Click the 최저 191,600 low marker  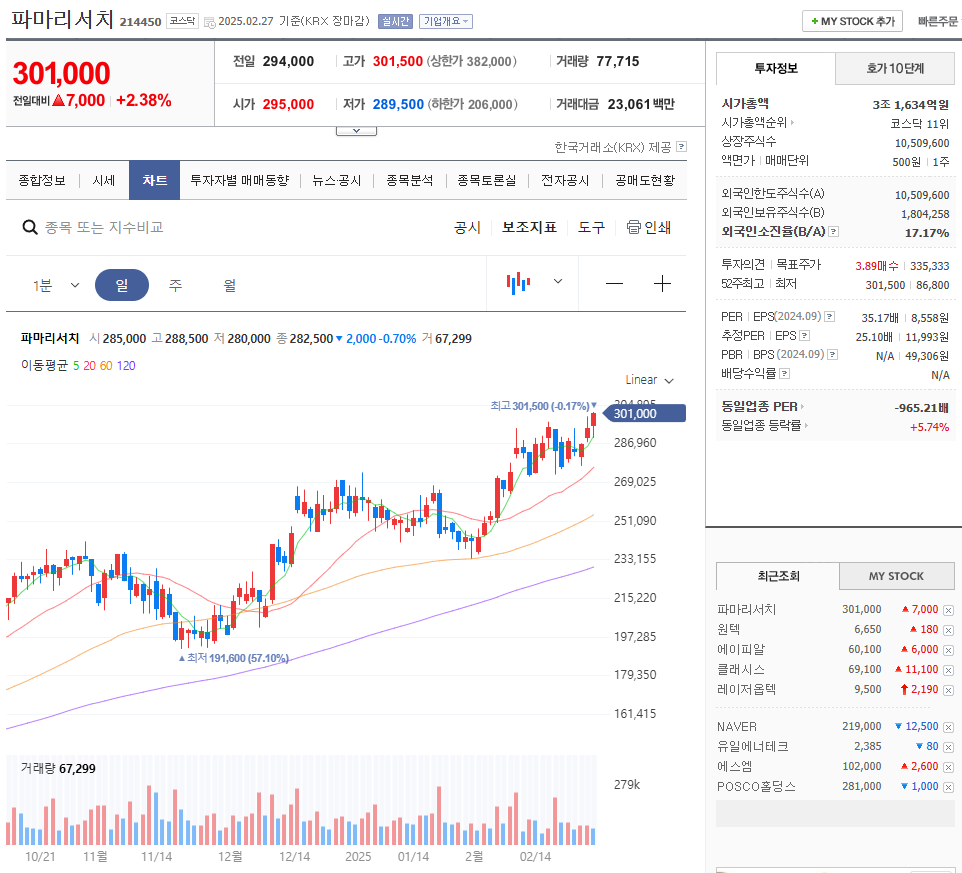pyautogui.click(x=233, y=658)
